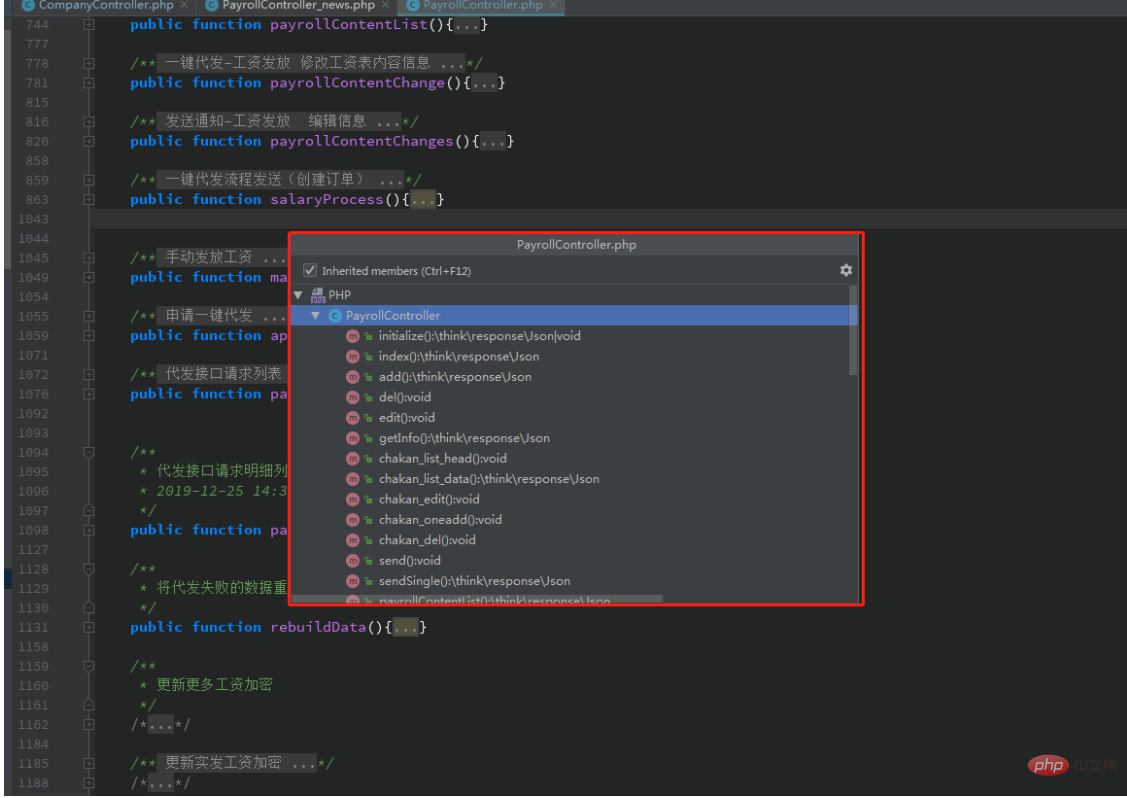Go to send():void method
The width and height of the screenshot is (1127, 798).
click(x=410, y=561)
